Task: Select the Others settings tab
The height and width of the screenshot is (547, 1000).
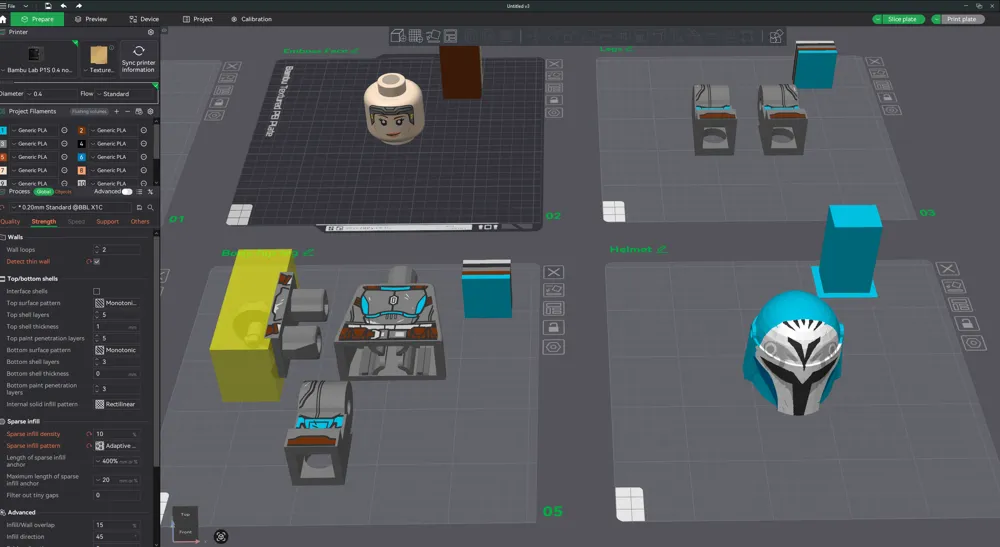Action: tap(140, 222)
